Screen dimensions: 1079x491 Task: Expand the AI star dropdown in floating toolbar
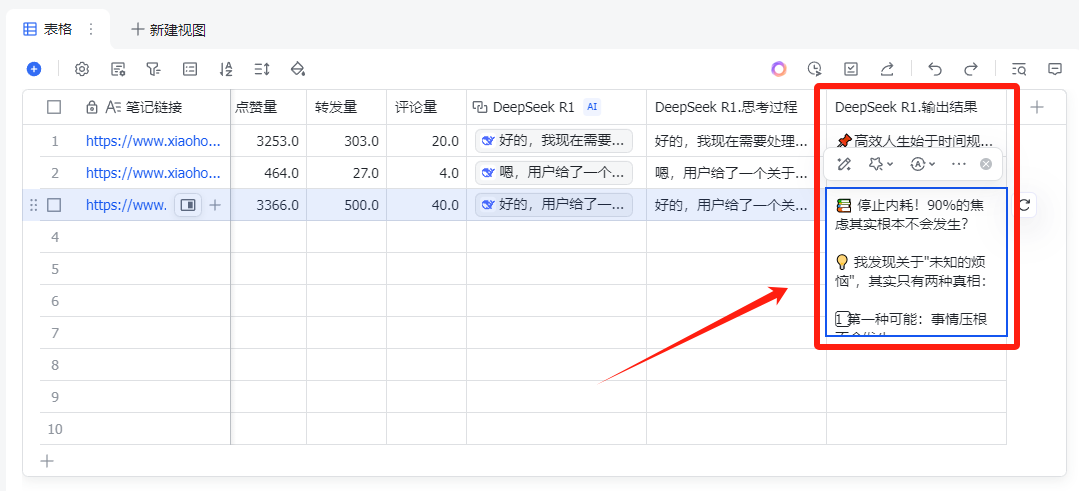tap(881, 163)
